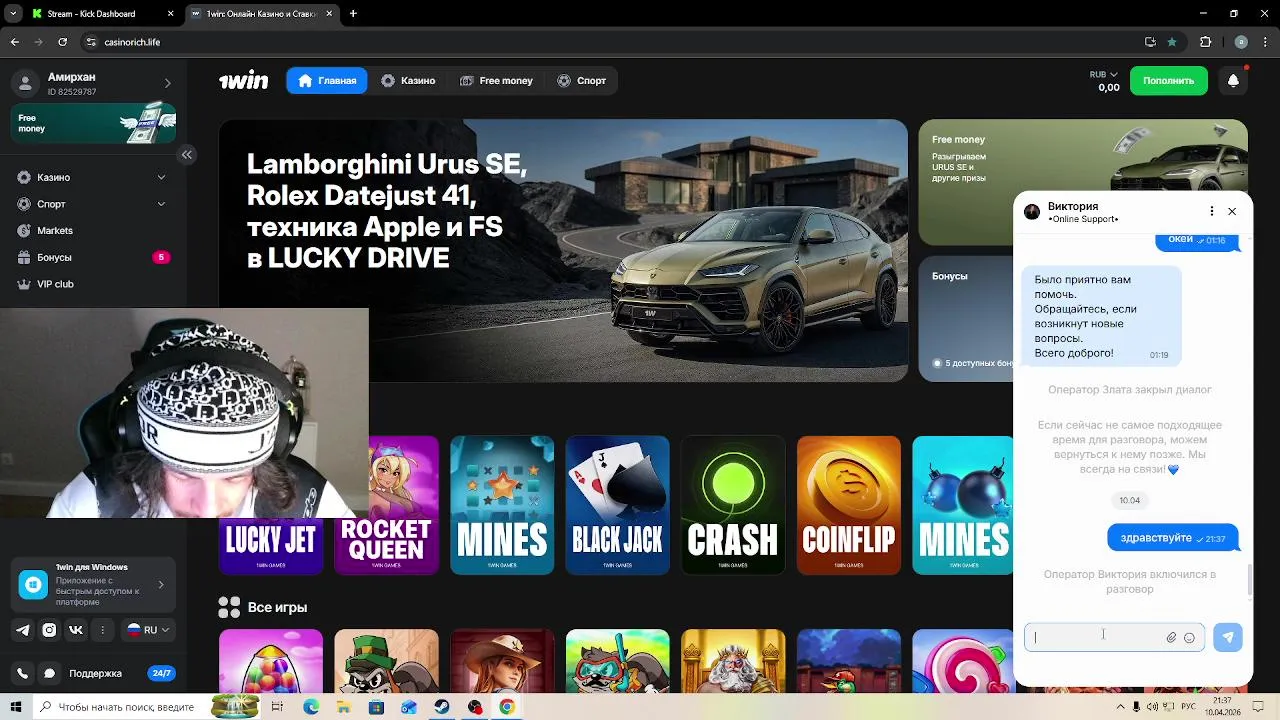Viewport: 1280px width, 720px height.
Task: Collapse the left sidebar with double arrows
Action: coord(186,154)
